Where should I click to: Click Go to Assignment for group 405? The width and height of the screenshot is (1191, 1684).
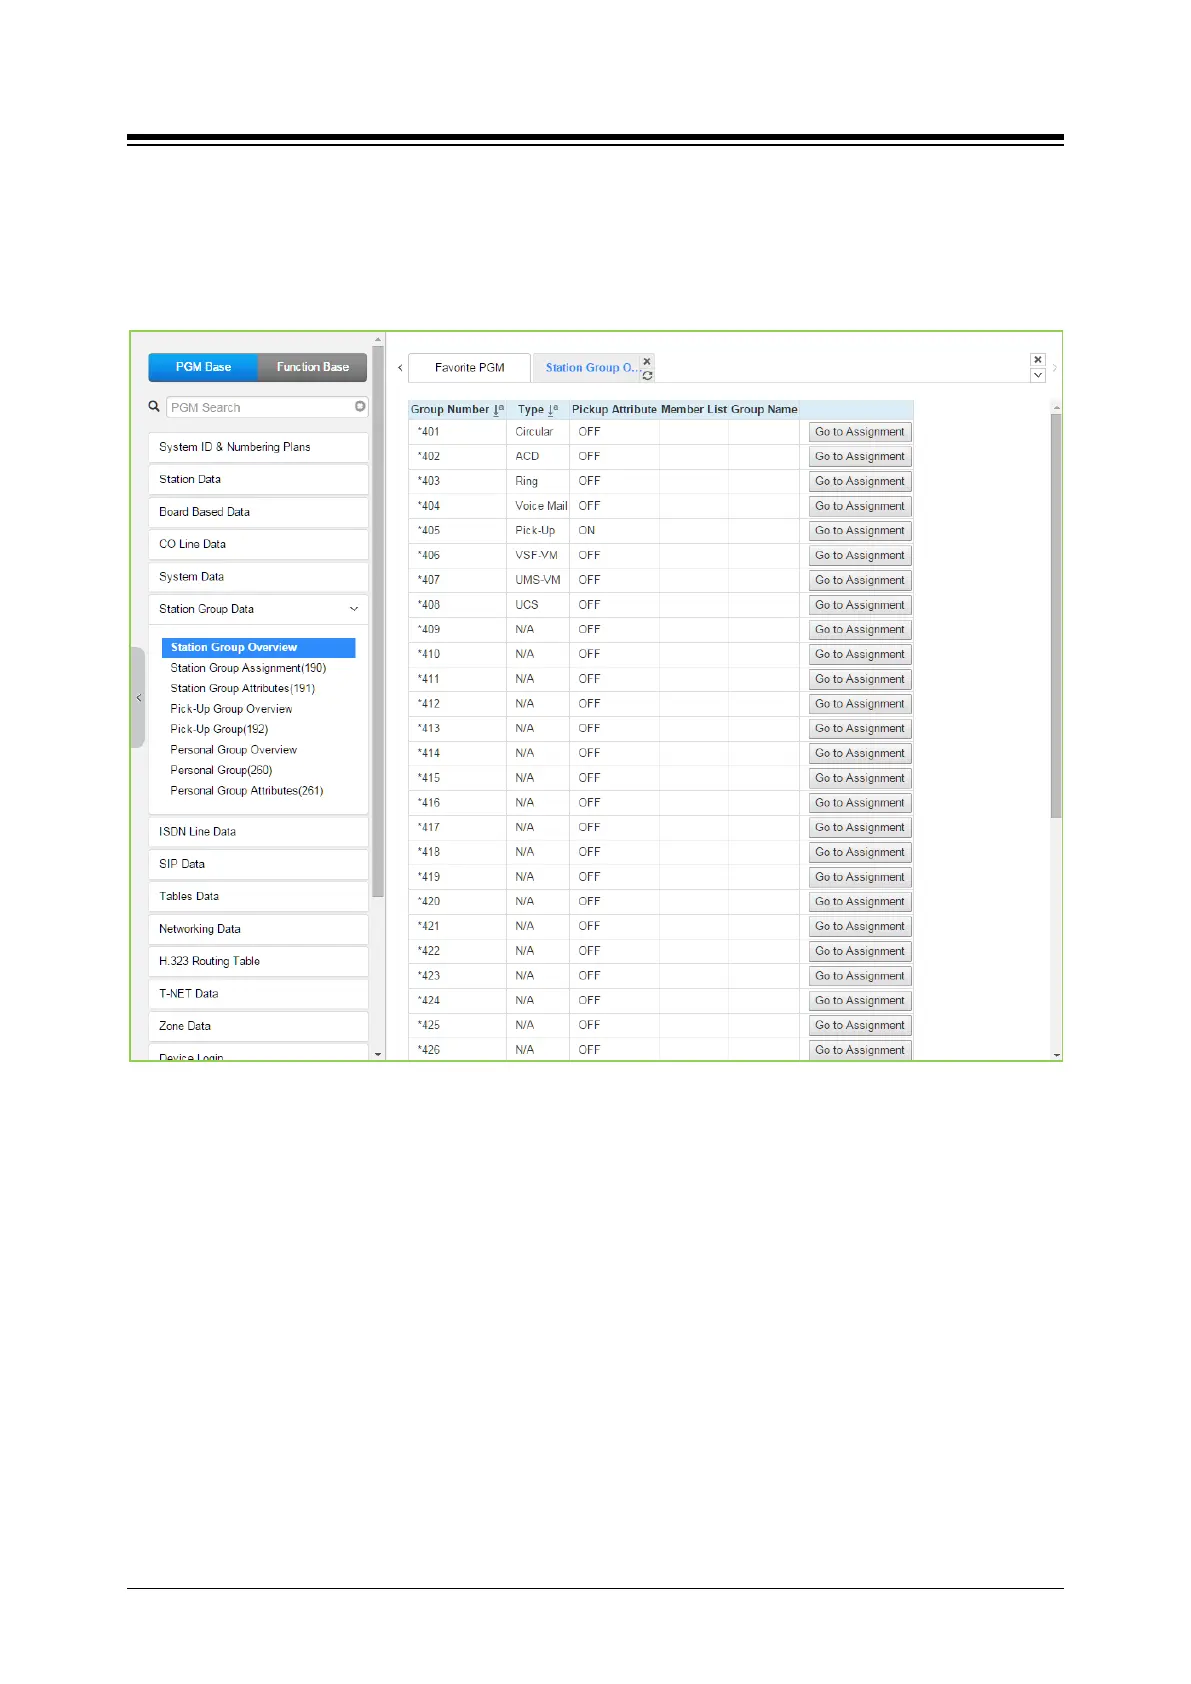860,531
